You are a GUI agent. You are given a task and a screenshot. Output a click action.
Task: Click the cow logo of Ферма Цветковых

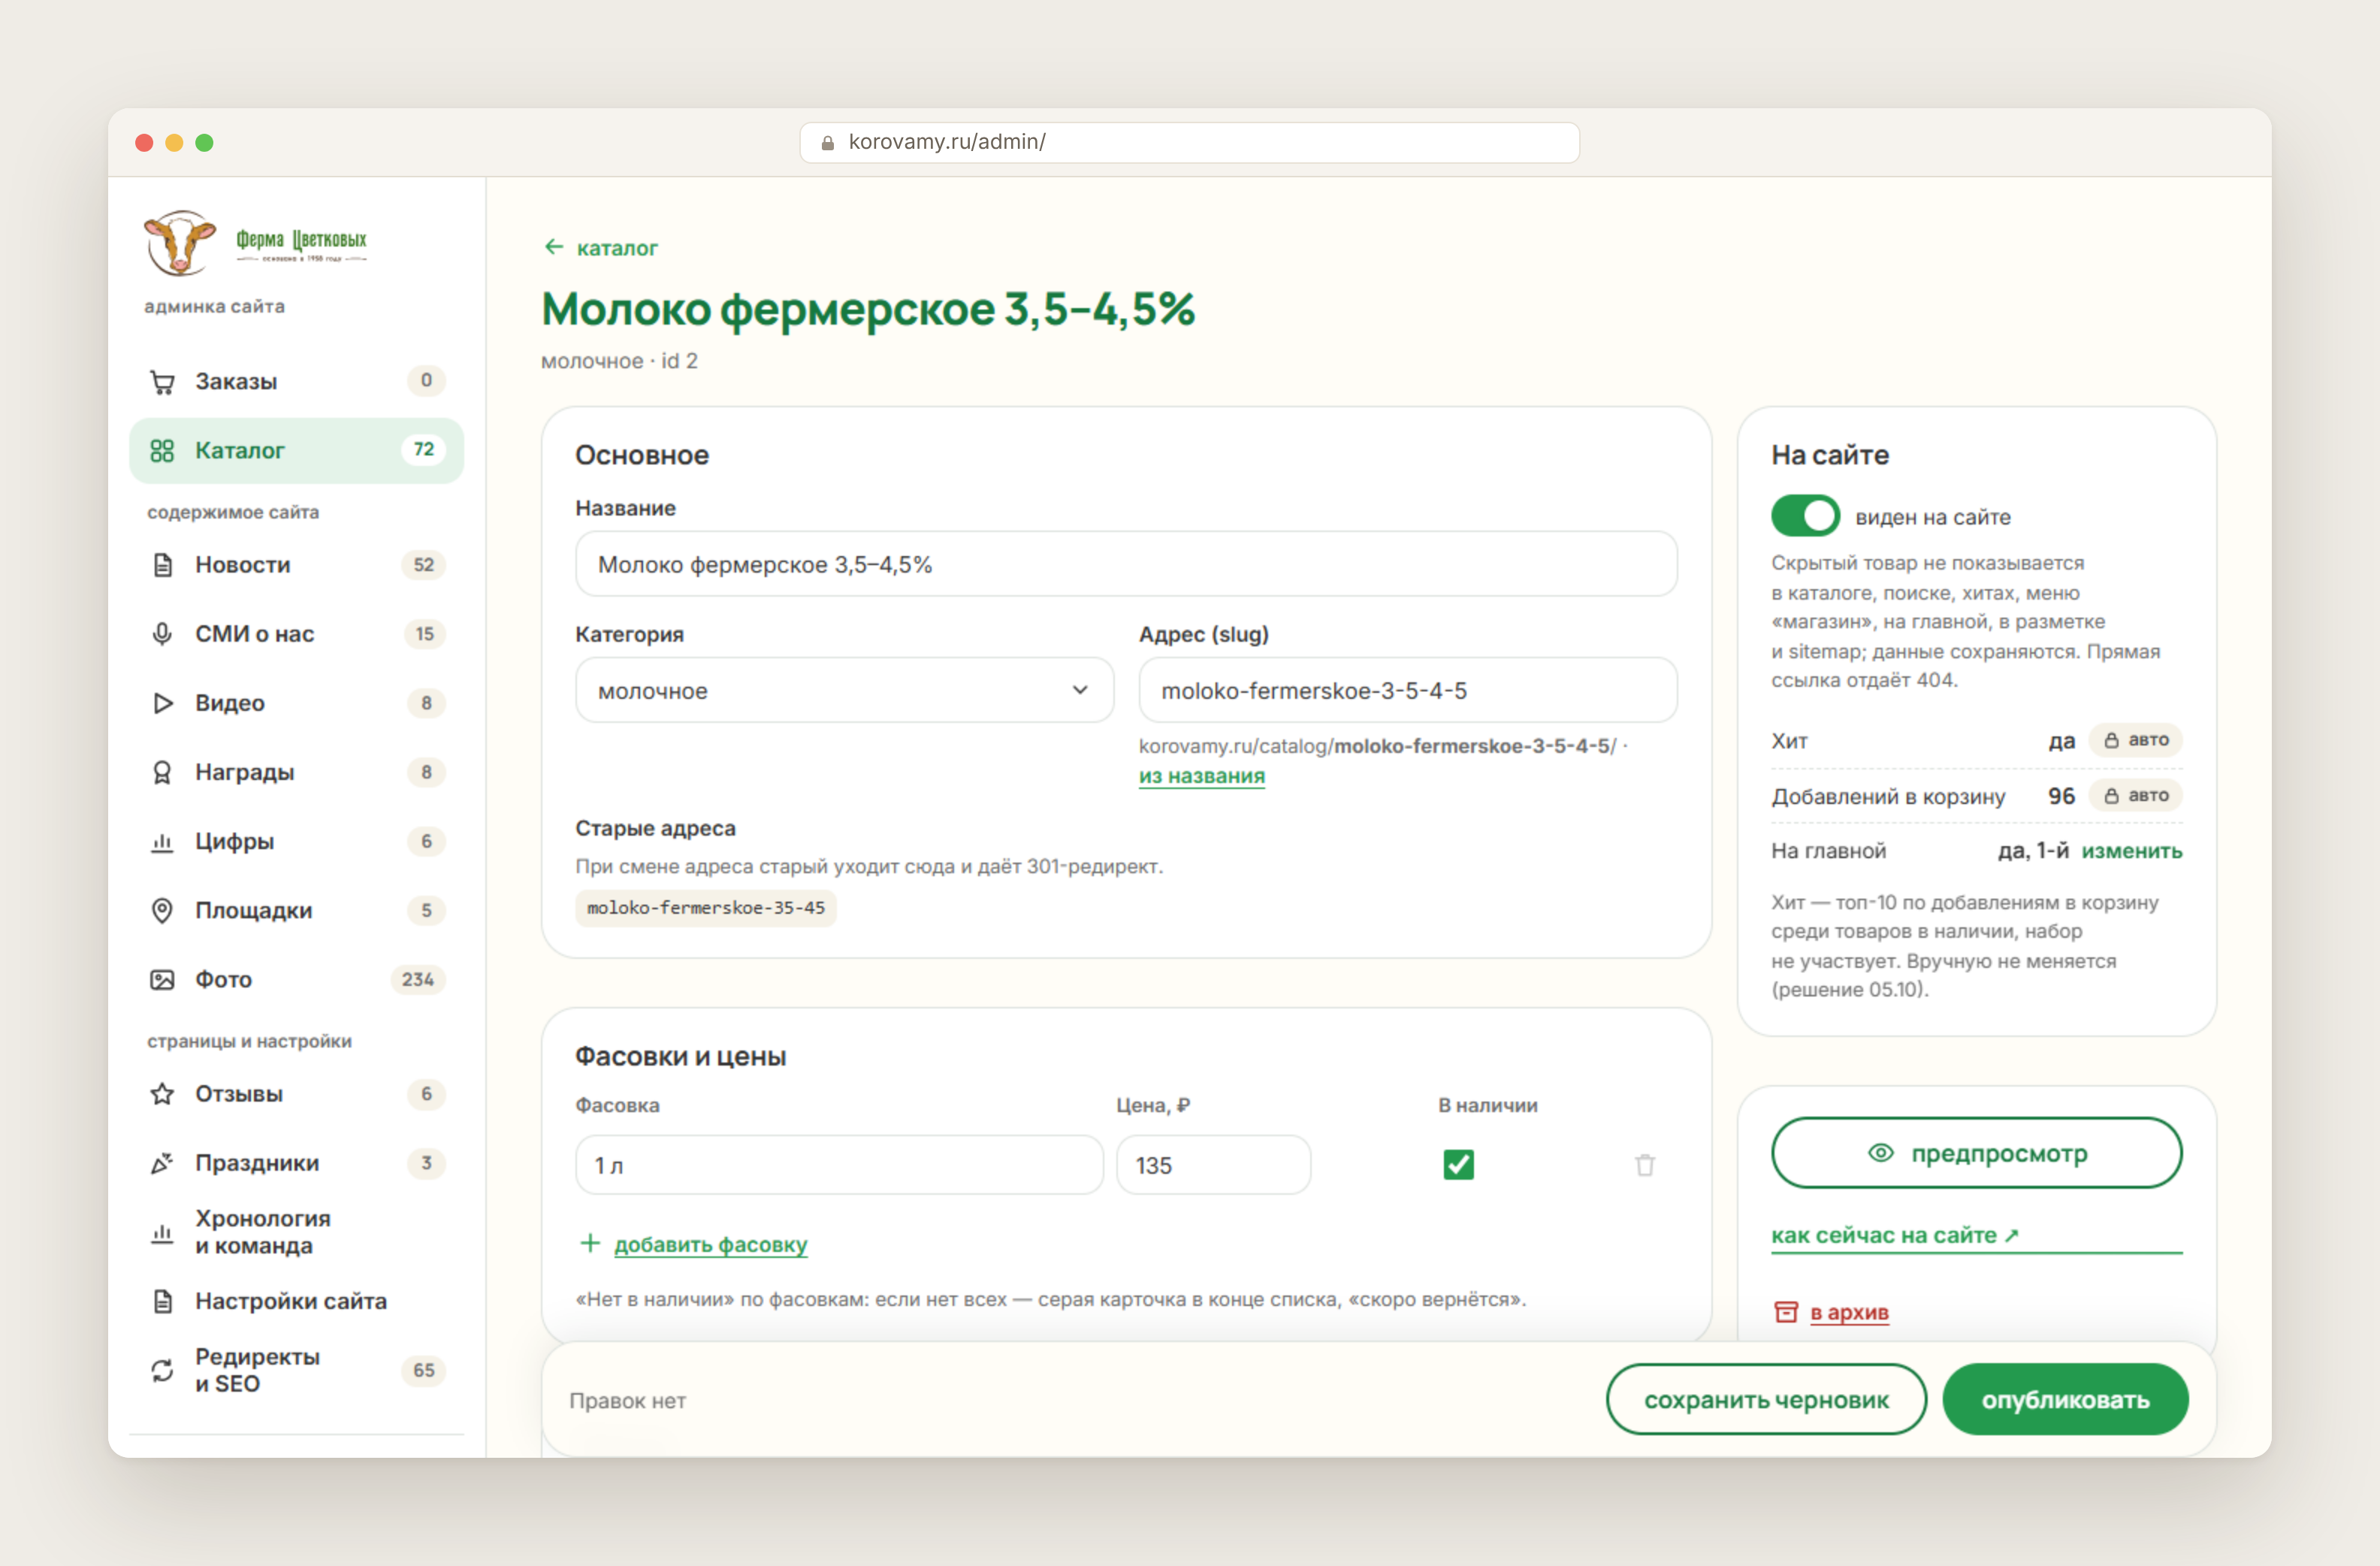(x=180, y=242)
